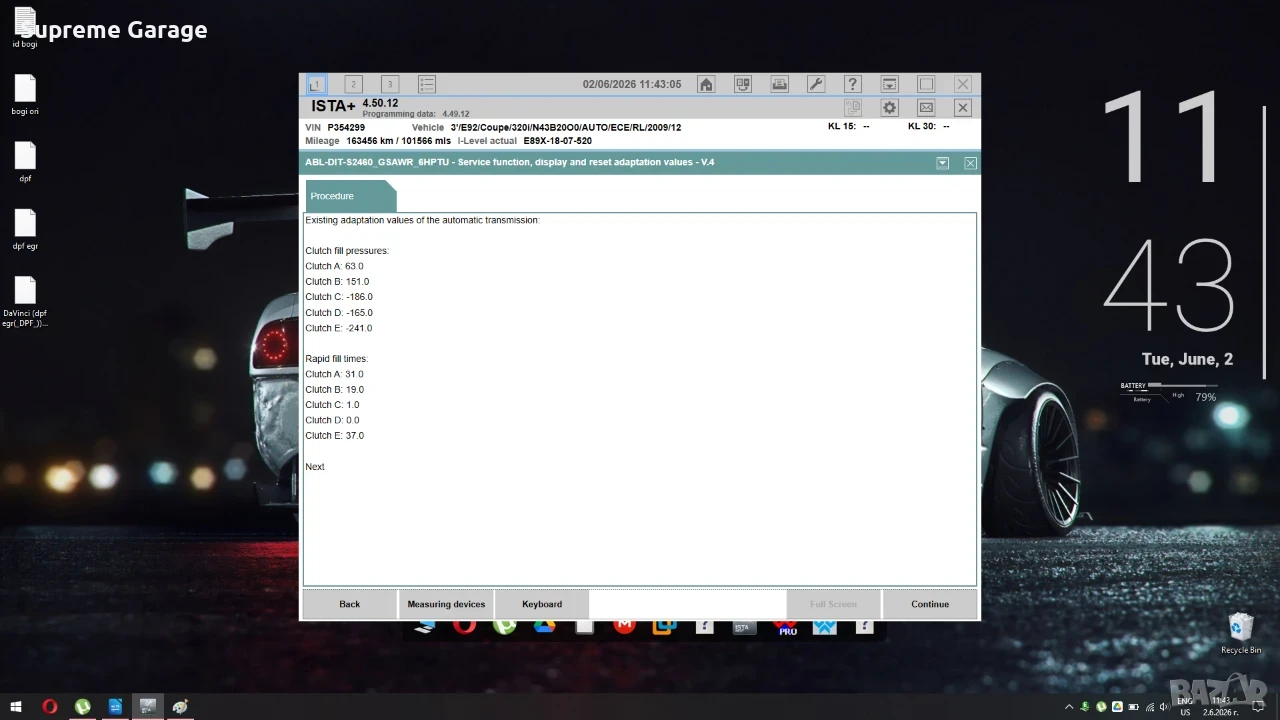
Task: Open the ISTA home screen icon
Action: tap(706, 84)
